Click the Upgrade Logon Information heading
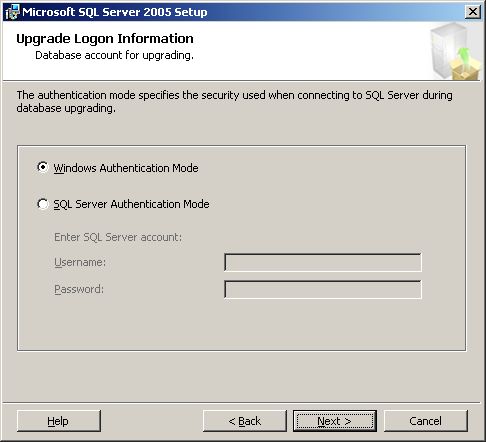The height and width of the screenshot is (442, 486). click(x=105, y=39)
